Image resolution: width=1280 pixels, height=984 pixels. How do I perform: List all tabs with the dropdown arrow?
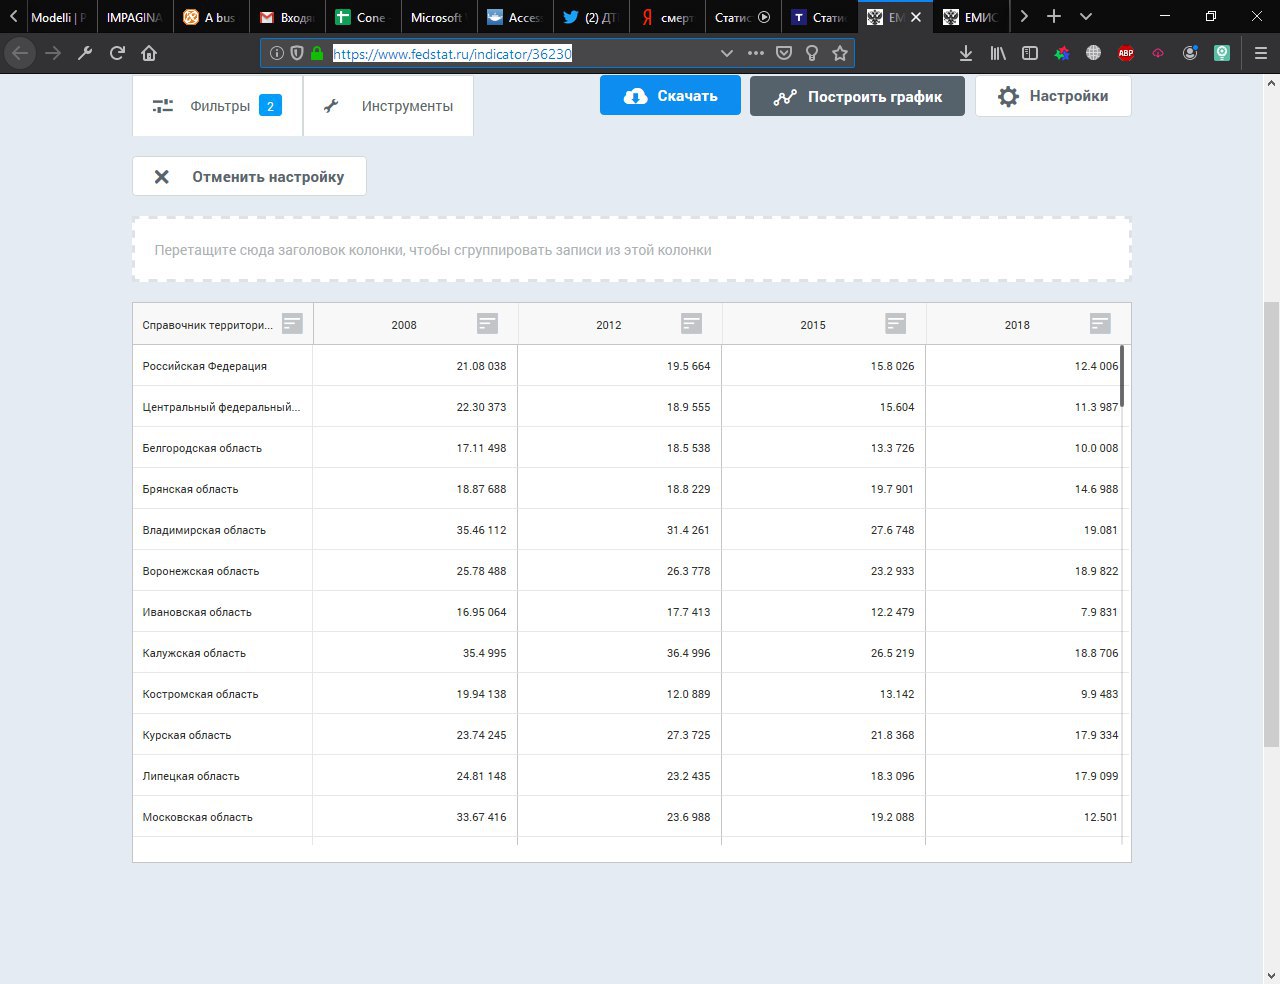pos(1086,16)
